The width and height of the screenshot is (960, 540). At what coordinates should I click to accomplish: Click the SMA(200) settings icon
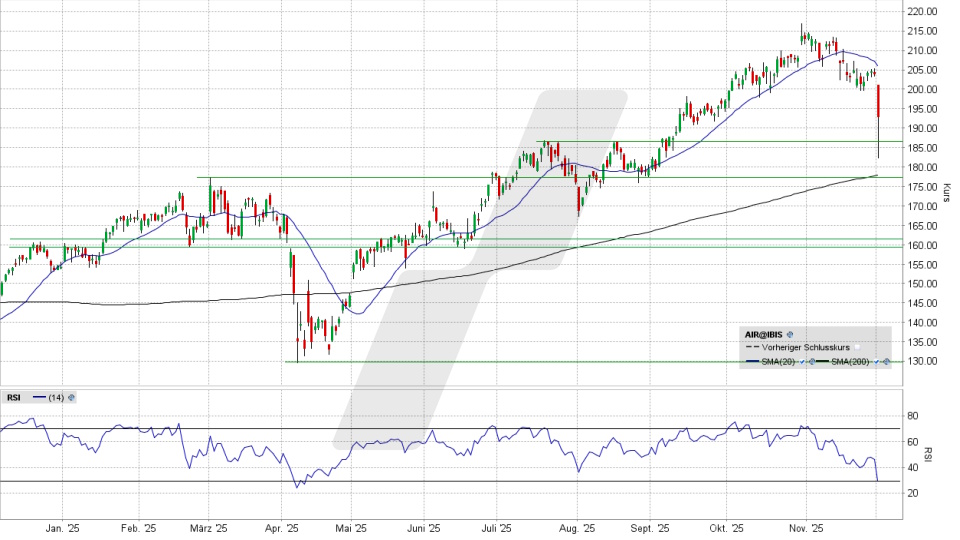[886, 361]
